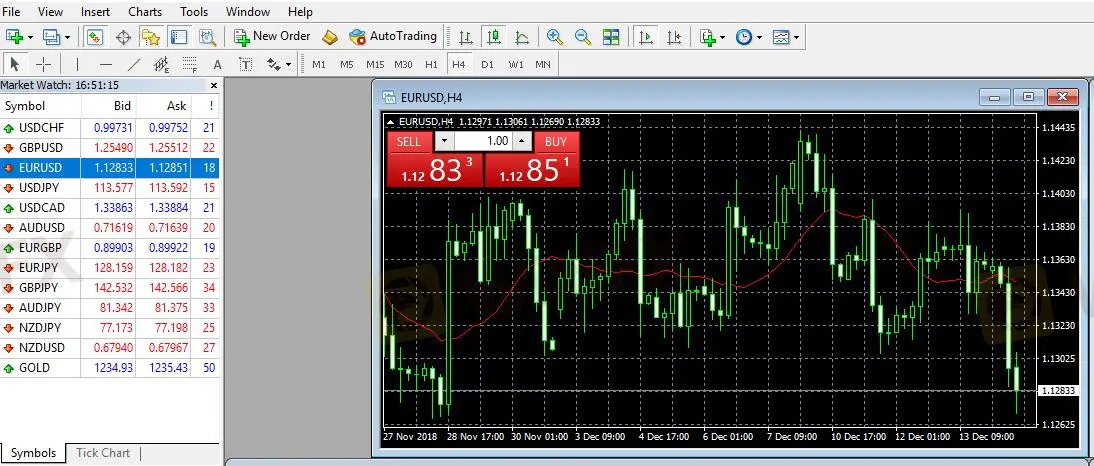Switch to the Tick Chart tab
This screenshot has height=466, width=1094.
click(103, 453)
